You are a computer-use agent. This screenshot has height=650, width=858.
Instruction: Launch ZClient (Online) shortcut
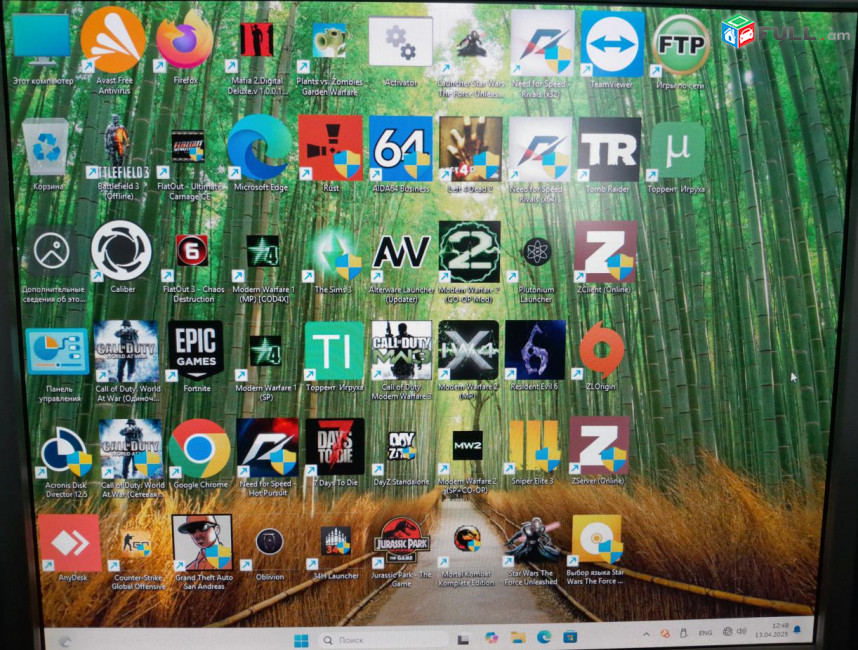coord(606,252)
